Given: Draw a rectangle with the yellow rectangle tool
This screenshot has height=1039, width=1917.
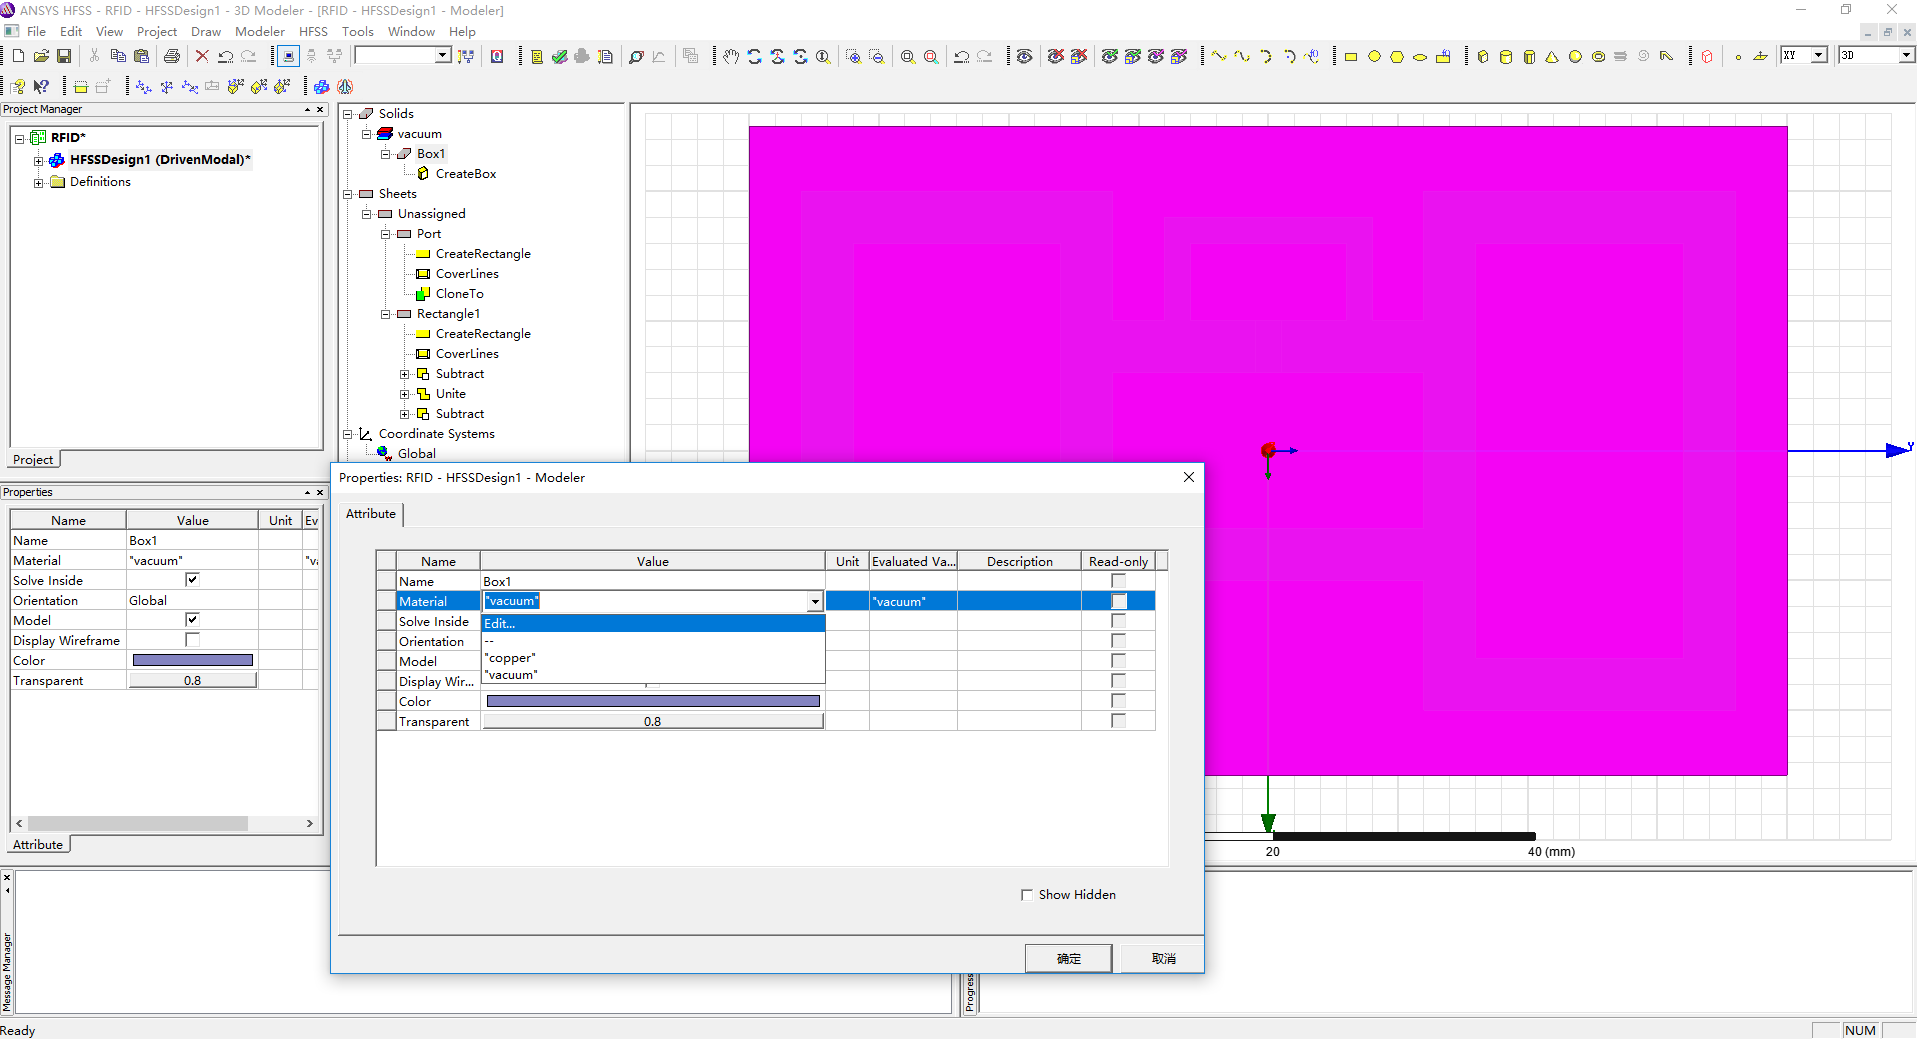Looking at the screenshot, I should (x=1351, y=56).
